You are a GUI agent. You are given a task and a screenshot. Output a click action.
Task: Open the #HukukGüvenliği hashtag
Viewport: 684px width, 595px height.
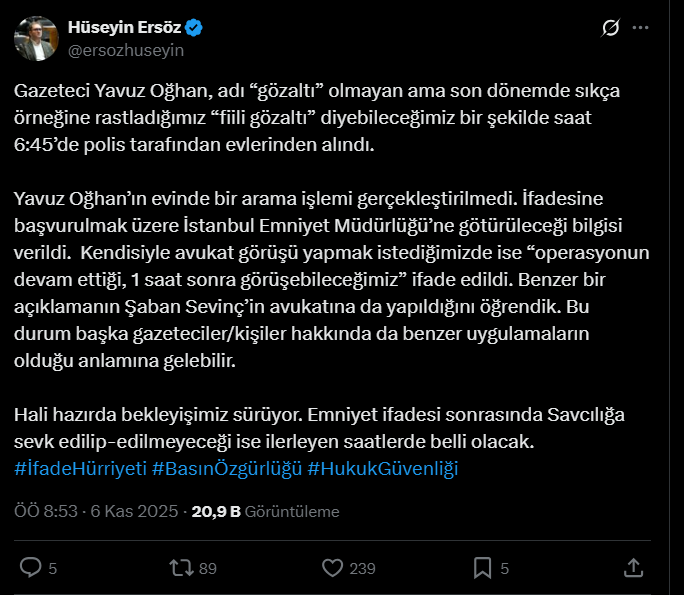pos(383,469)
